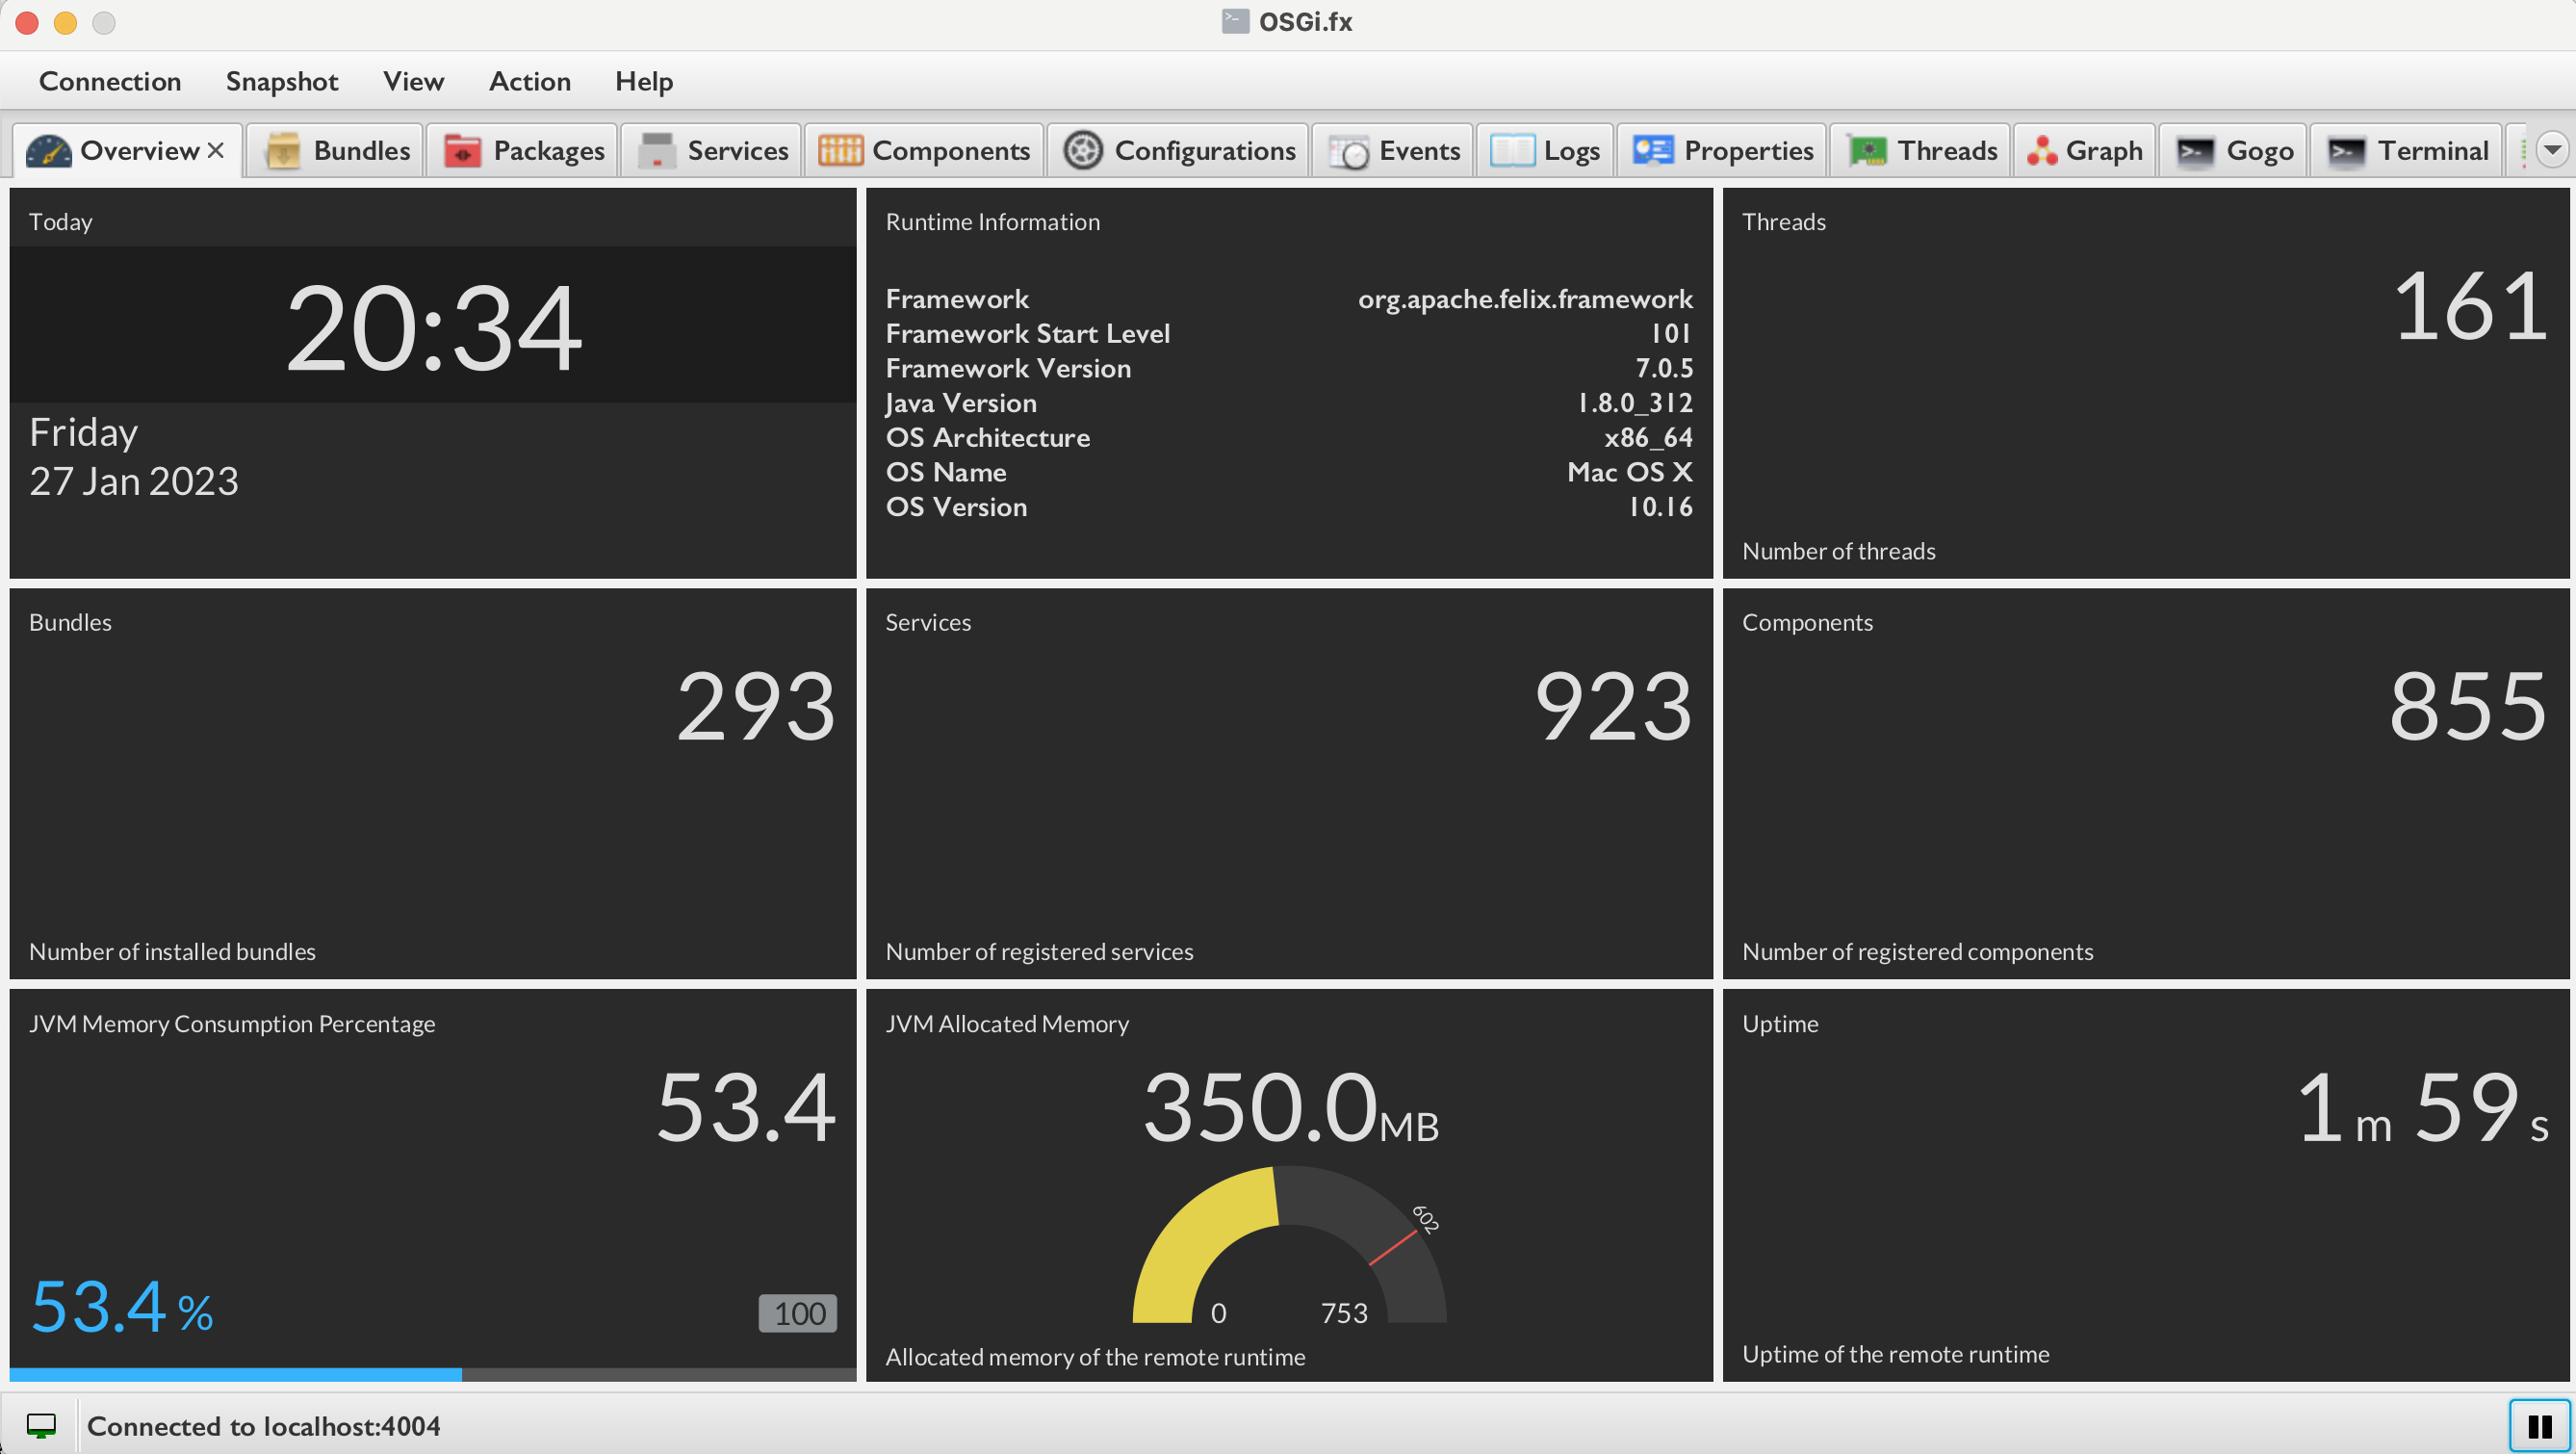
Task: Click the Bundles tab box icon
Action: click(x=283, y=151)
